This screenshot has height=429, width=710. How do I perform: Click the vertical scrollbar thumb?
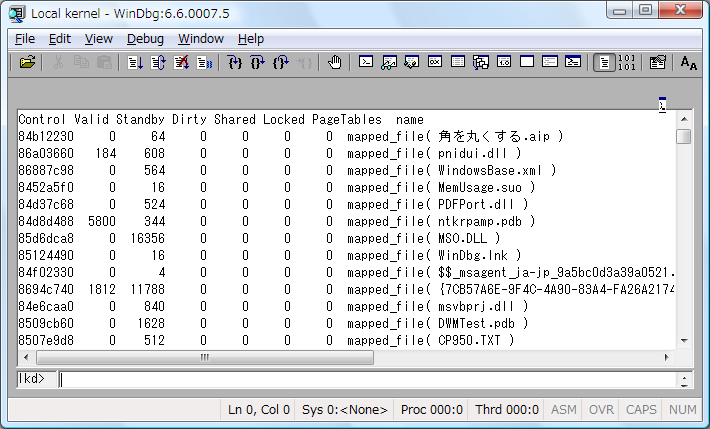(x=684, y=136)
